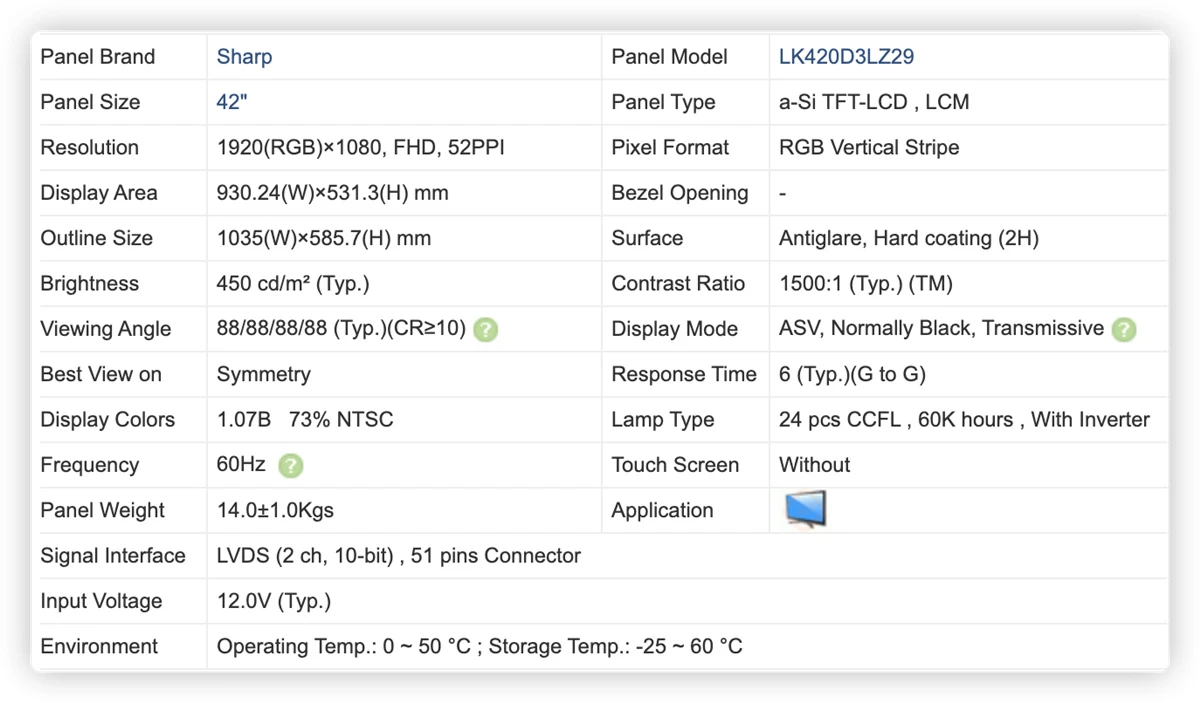Follow the 42" panel size link
The image size is (1200, 703).
(232, 102)
